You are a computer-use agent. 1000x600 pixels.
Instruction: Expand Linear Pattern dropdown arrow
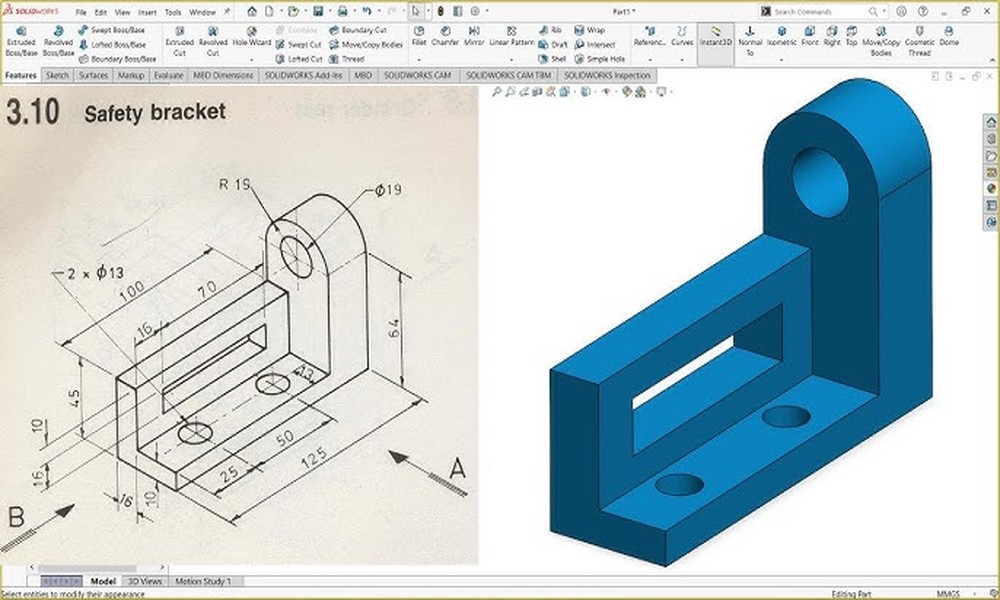click(x=511, y=59)
